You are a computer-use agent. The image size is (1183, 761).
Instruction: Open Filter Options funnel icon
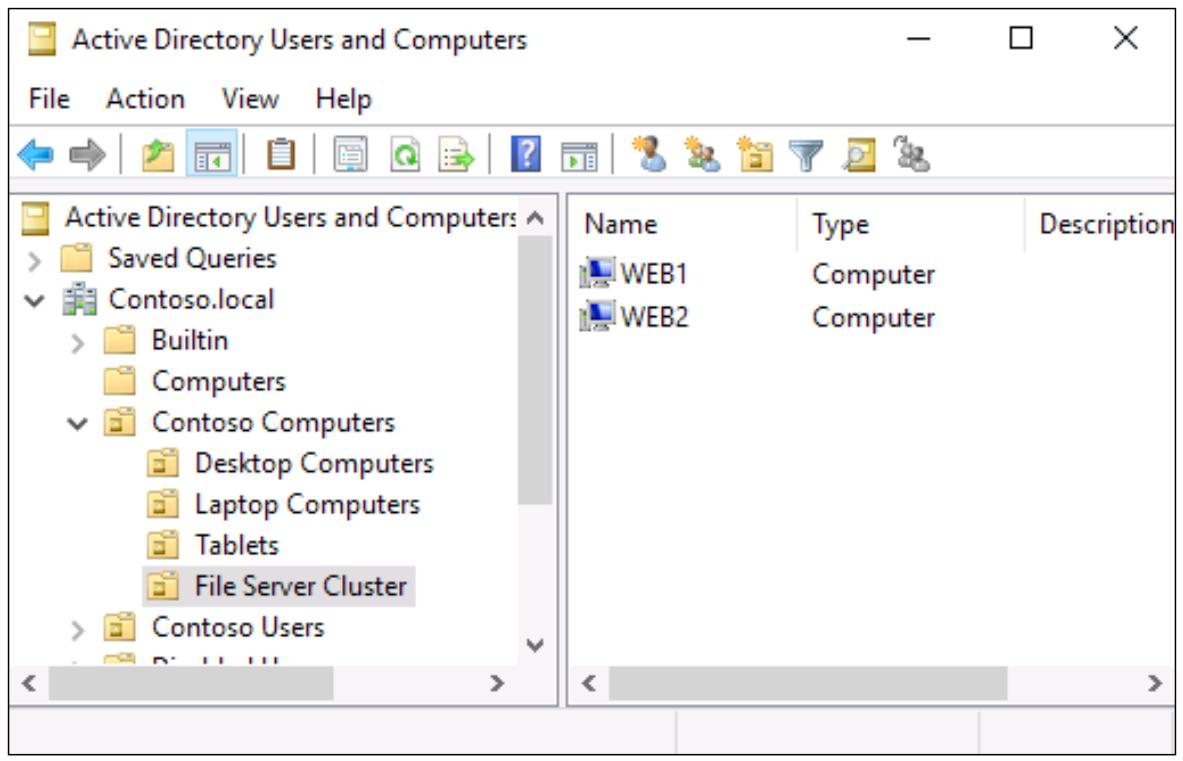[x=806, y=155]
